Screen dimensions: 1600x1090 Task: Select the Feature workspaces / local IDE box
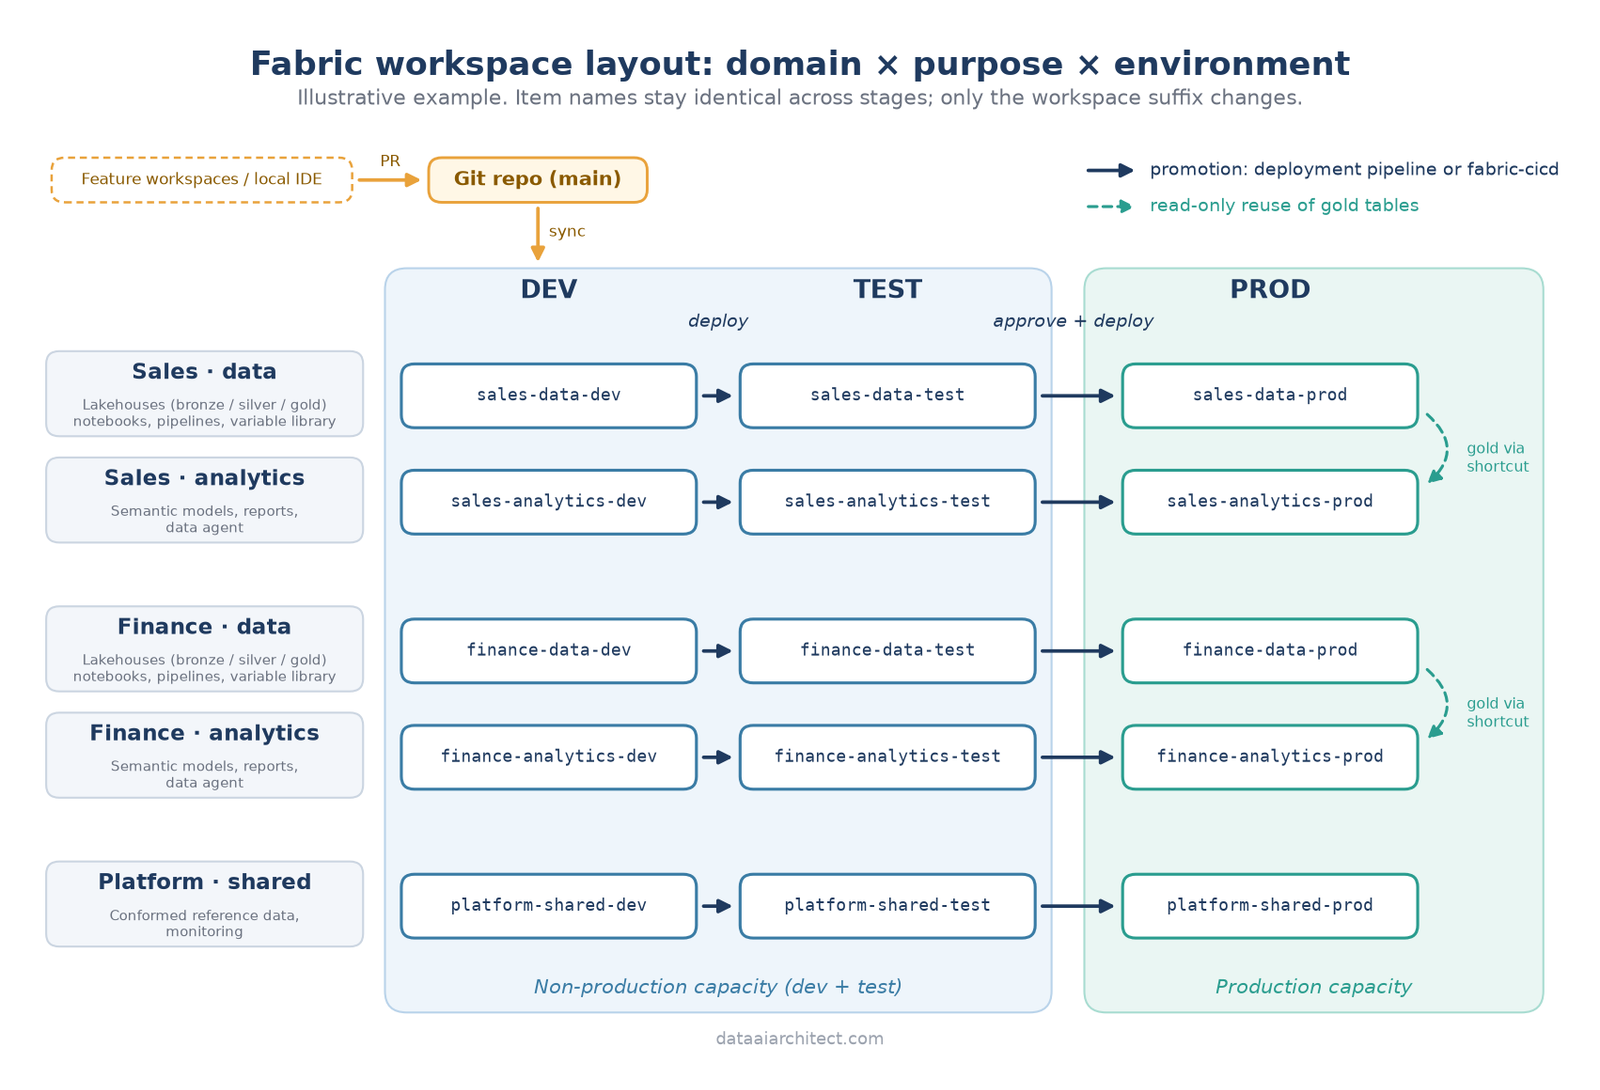202,180
